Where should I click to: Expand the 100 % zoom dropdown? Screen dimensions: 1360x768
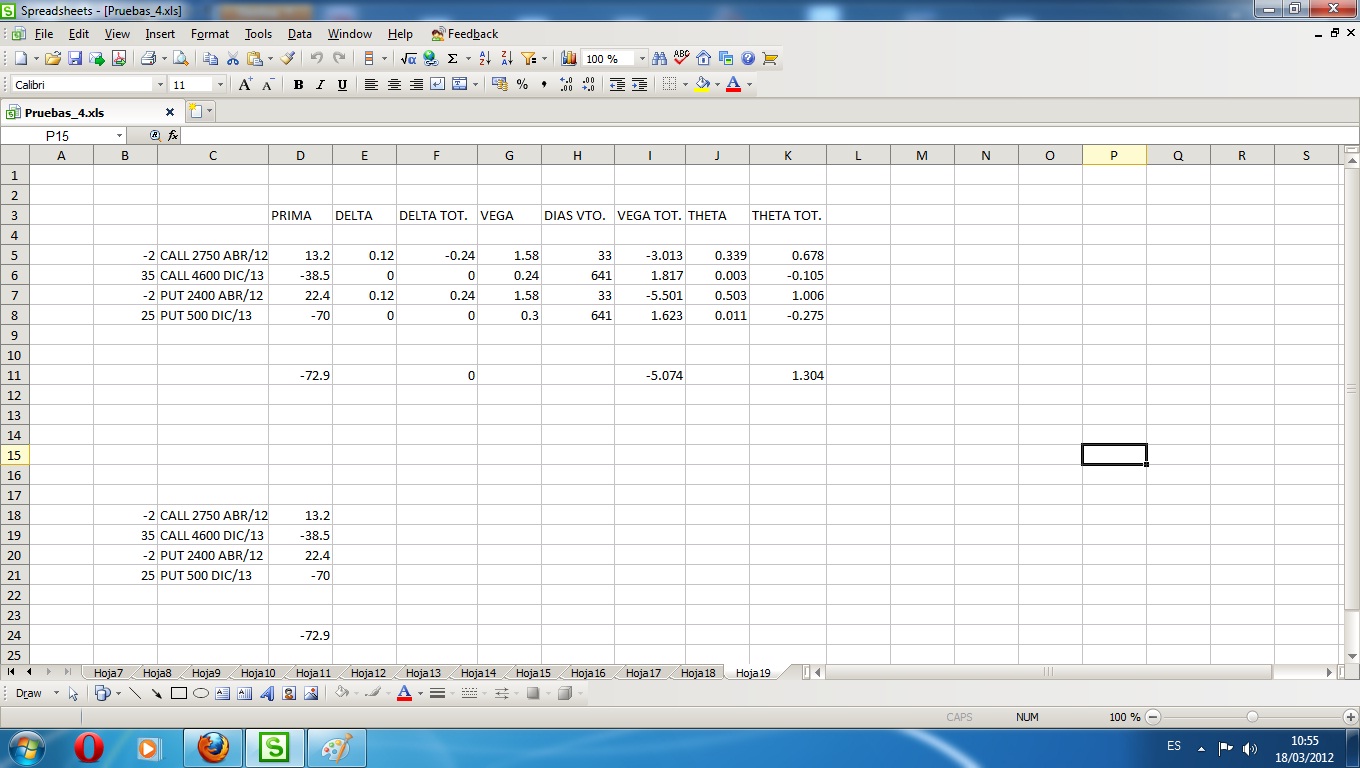coord(642,59)
